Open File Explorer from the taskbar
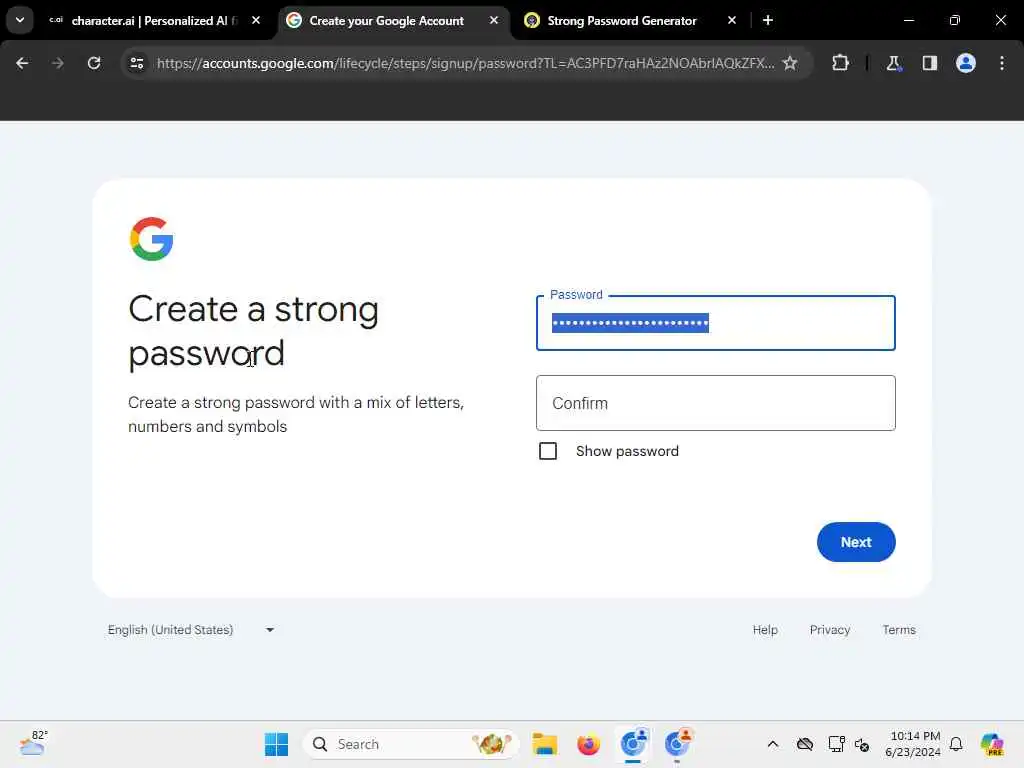The width and height of the screenshot is (1024, 768). (544, 744)
